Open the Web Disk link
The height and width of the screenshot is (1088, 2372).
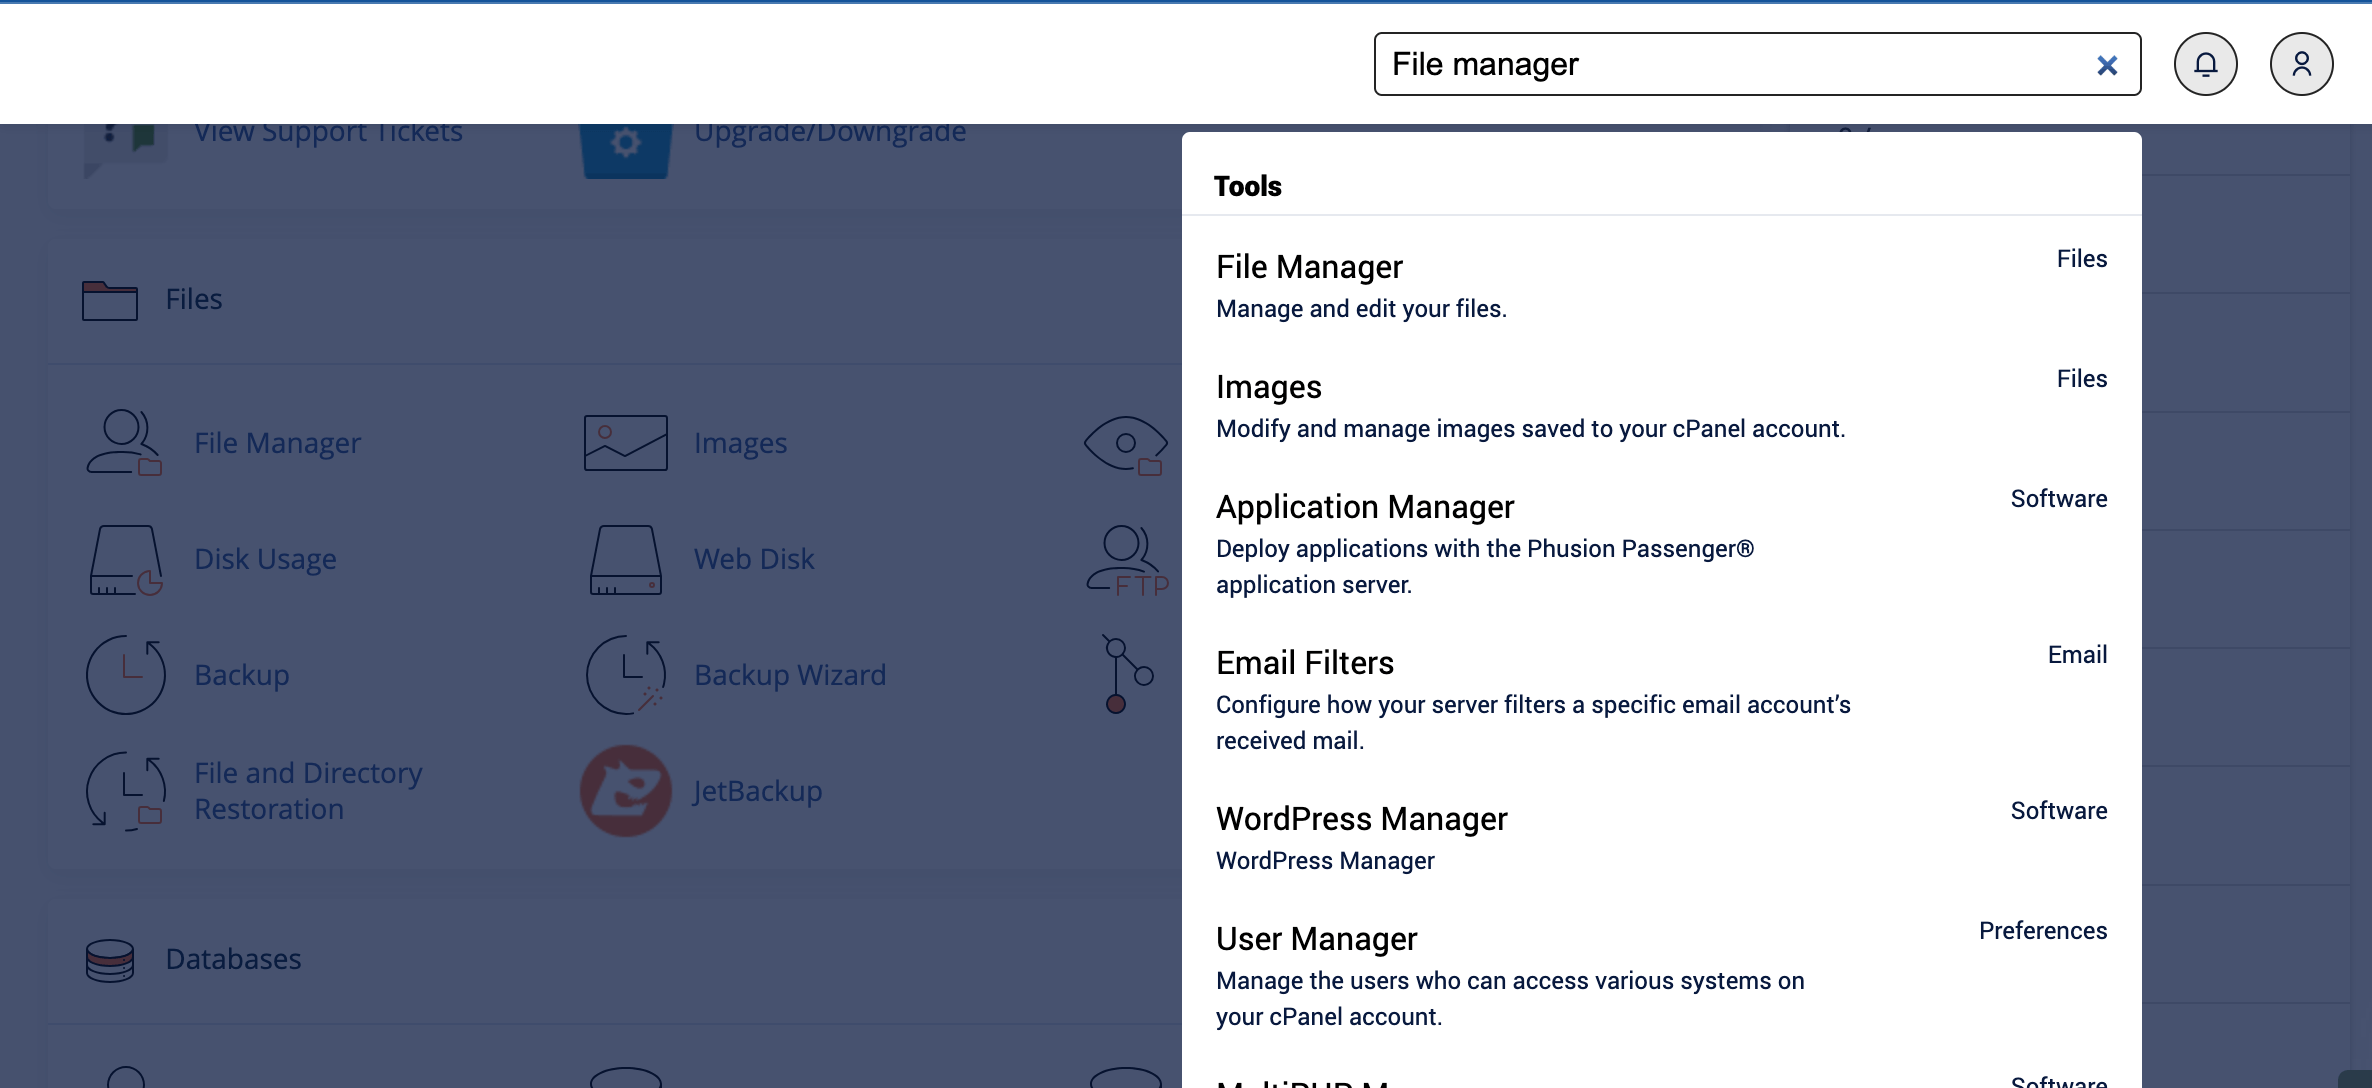(x=754, y=559)
